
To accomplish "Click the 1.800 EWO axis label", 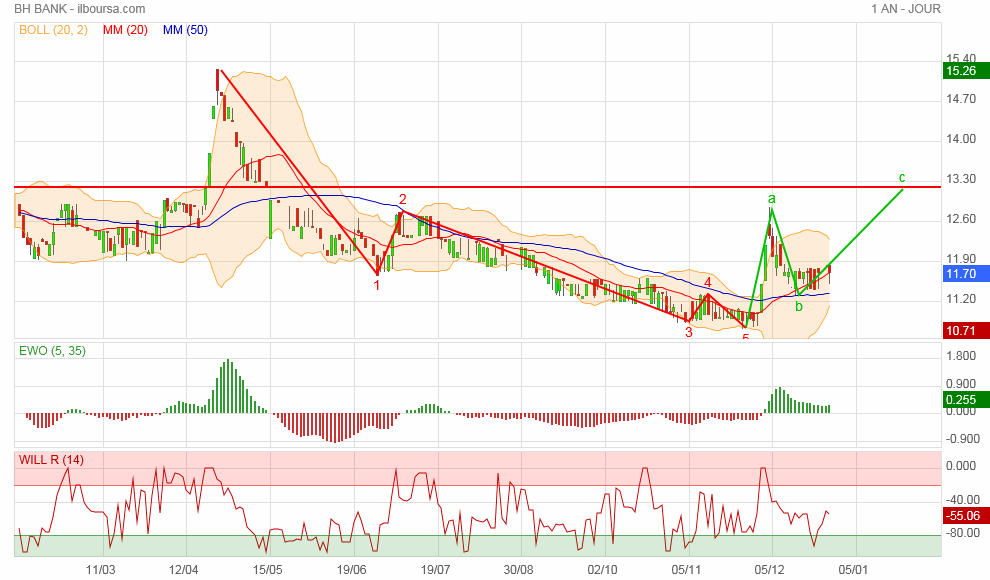I will point(961,356).
